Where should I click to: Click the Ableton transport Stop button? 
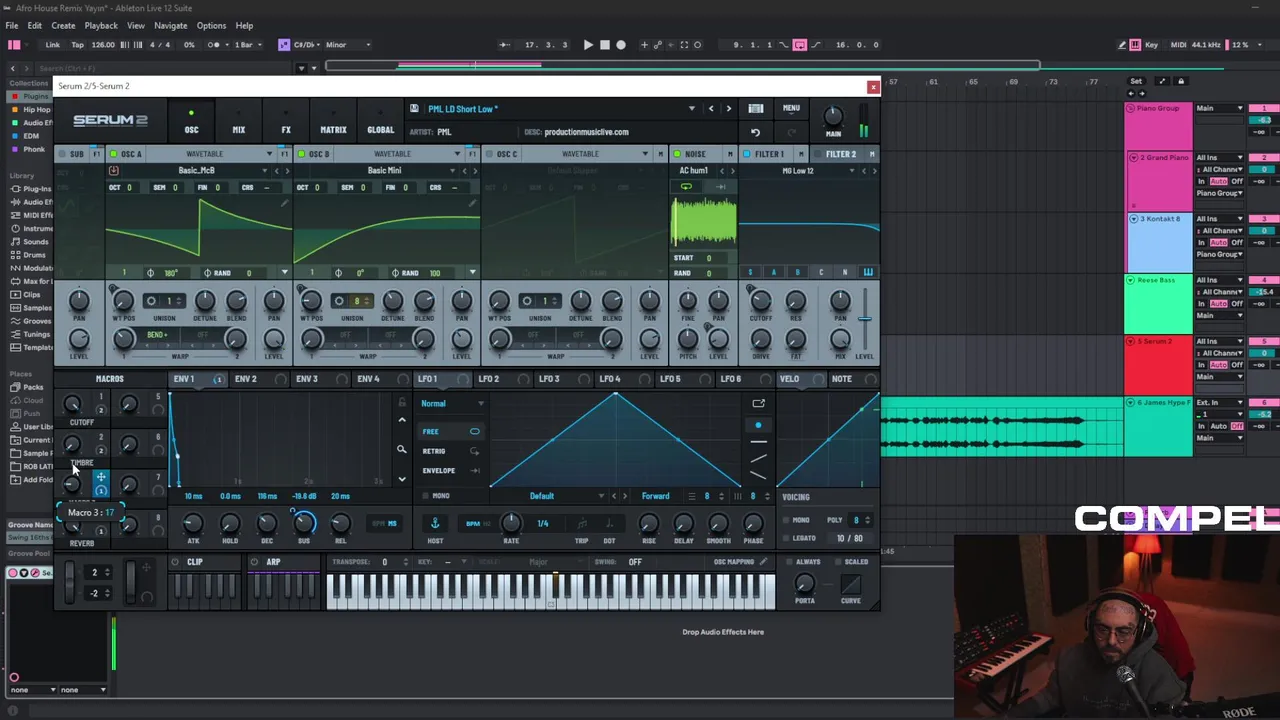click(x=604, y=44)
